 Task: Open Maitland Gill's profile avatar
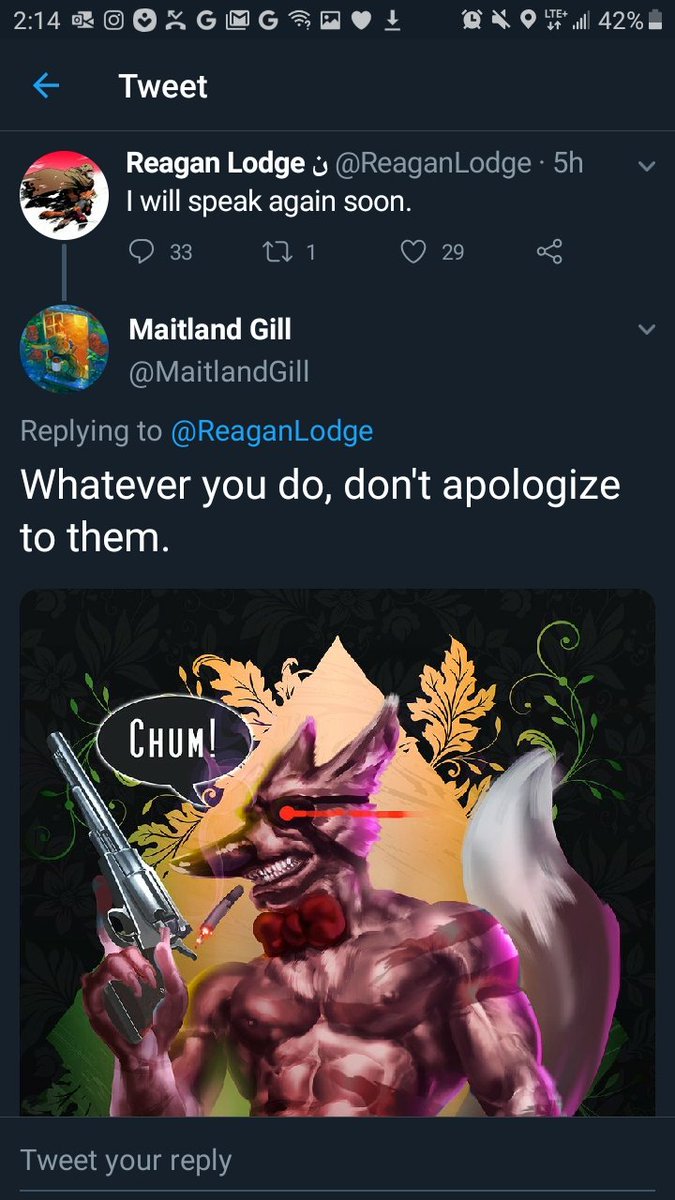pyautogui.click(x=64, y=349)
